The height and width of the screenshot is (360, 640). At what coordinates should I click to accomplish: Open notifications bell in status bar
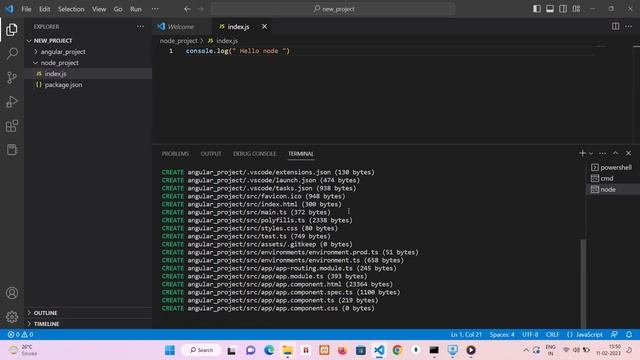pyautogui.click(x=629, y=334)
